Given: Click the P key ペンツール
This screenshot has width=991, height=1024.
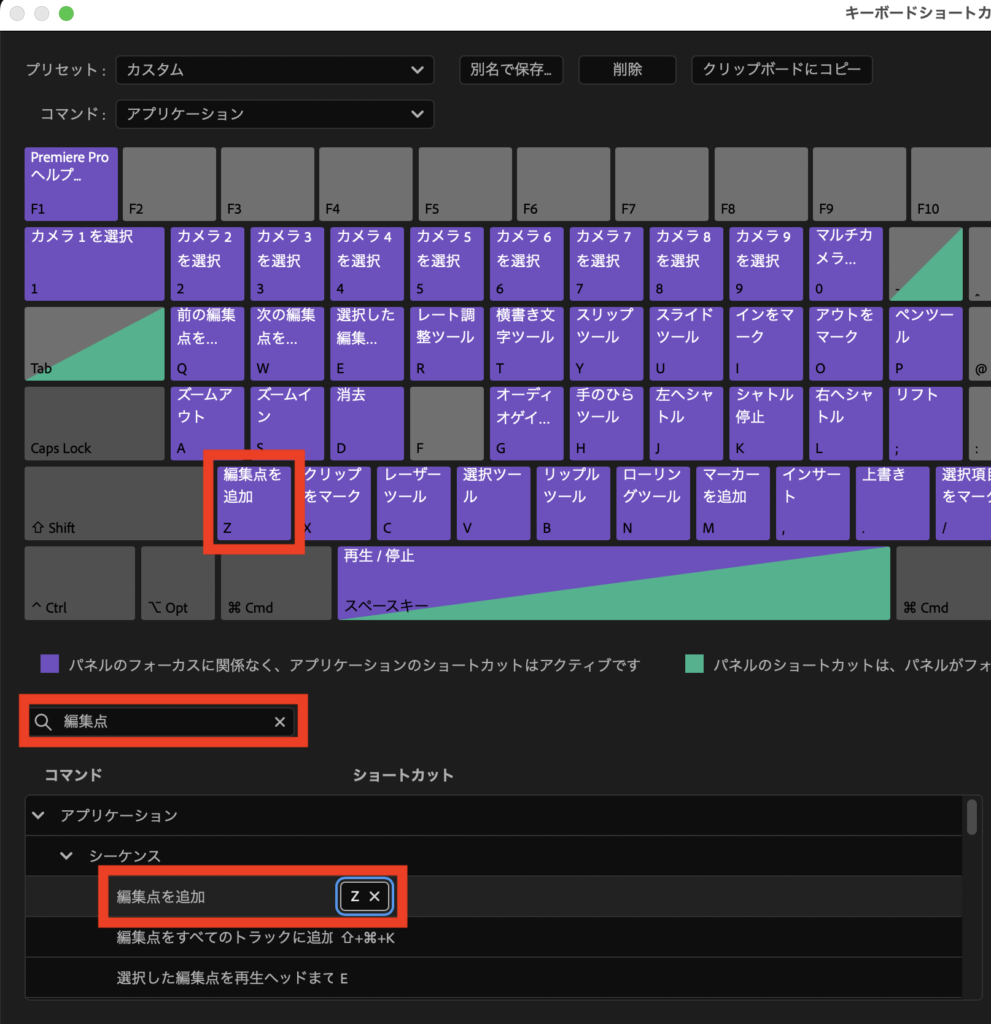Looking at the screenshot, I should [926, 344].
